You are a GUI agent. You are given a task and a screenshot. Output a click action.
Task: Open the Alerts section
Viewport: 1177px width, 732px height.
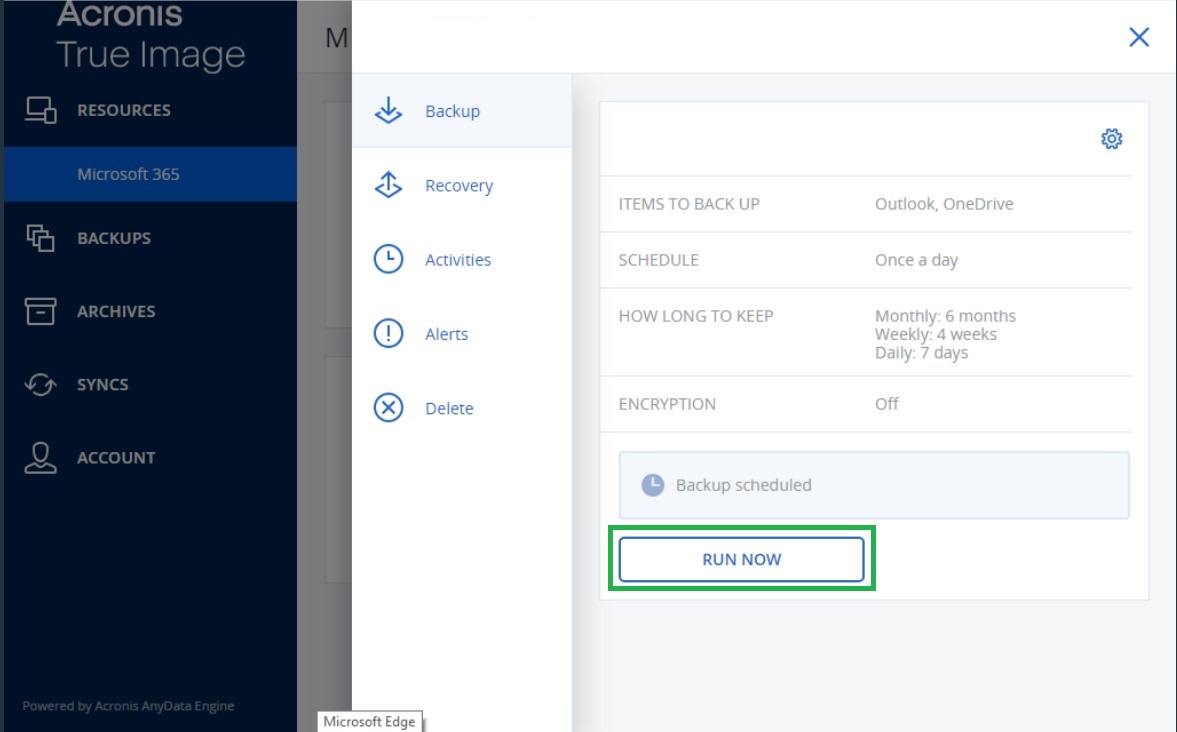click(446, 333)
